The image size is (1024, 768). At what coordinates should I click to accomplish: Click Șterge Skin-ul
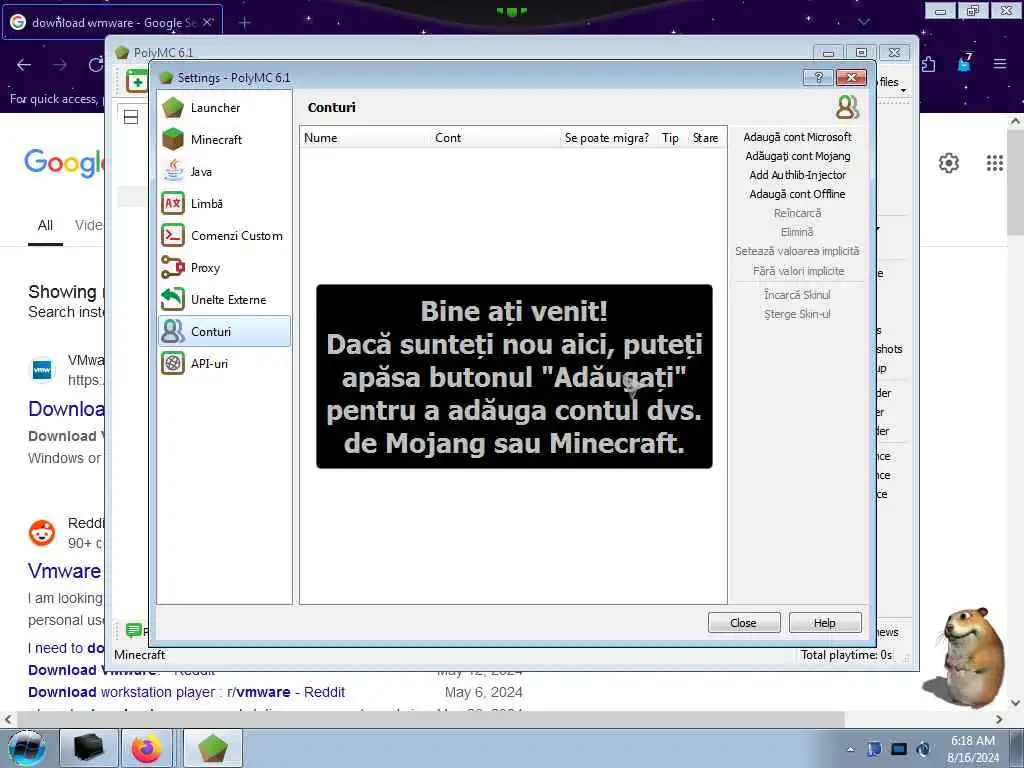[x=797, y=314]
